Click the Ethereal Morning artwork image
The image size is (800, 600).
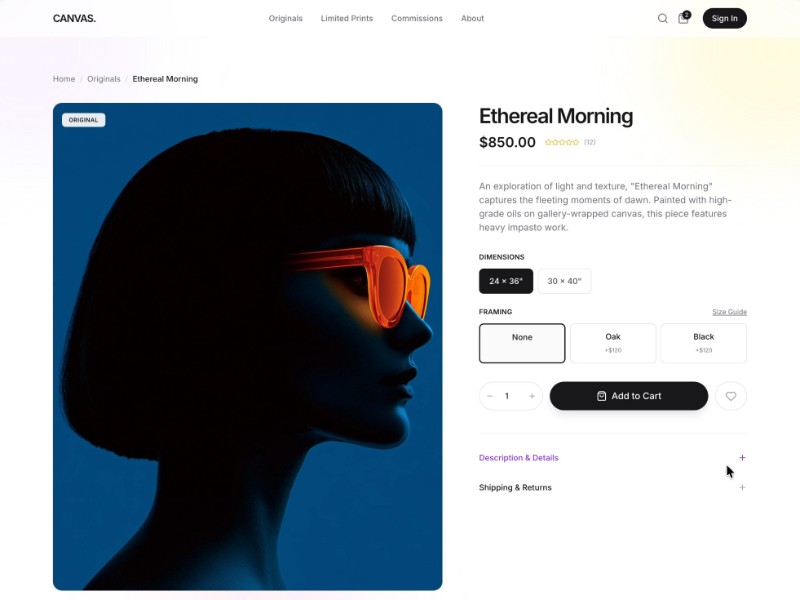[247, 347]
